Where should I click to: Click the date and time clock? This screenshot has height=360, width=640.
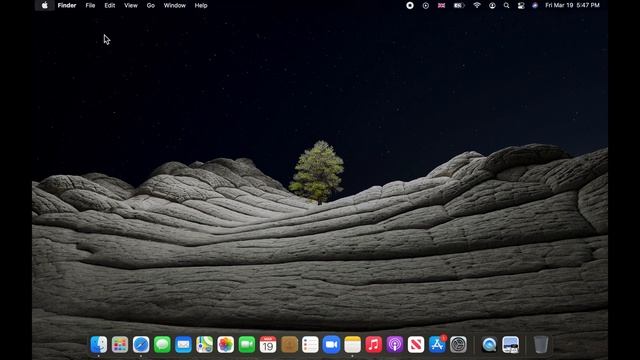coord(573,5)
